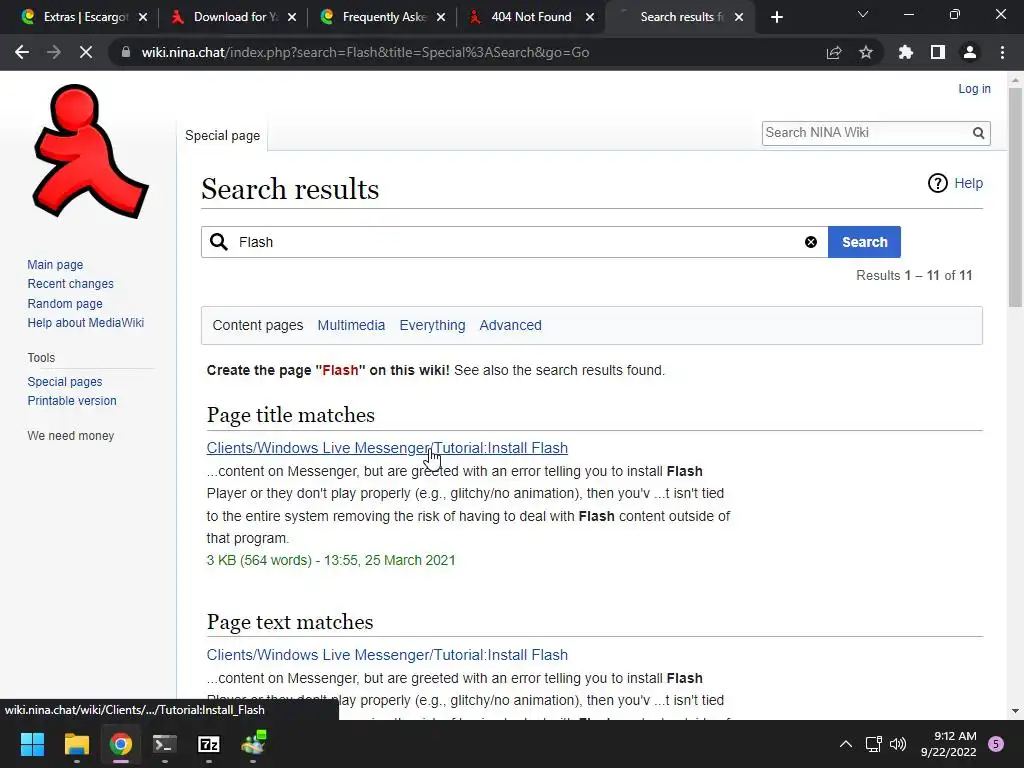This screenshot has height=768, width=1024.
Task: Click the padlock site info icon
Action: point(125,52)
